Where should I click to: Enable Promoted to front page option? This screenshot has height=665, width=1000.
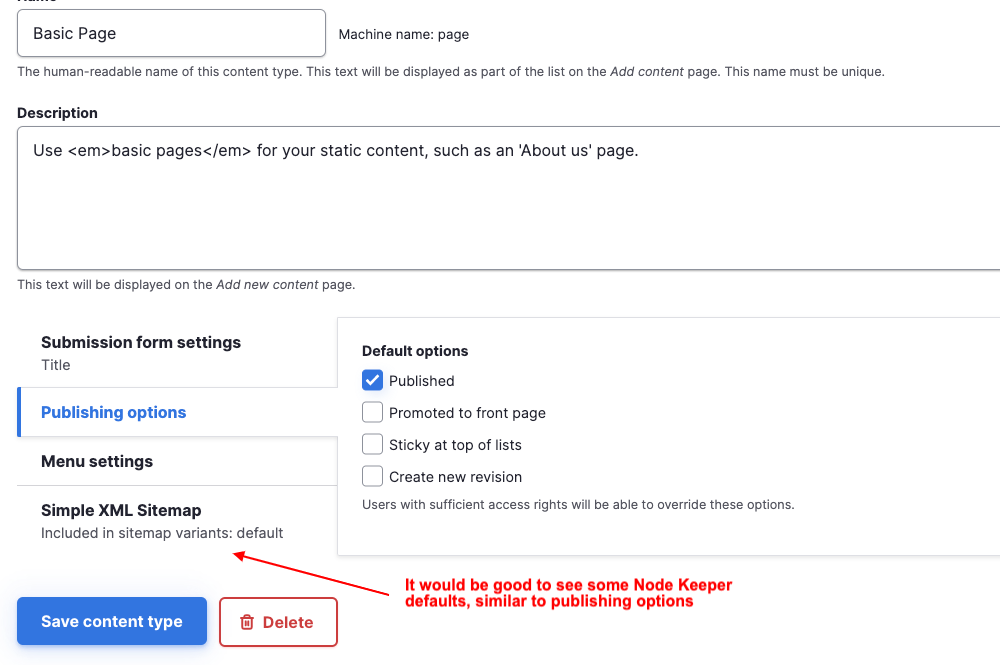373,412
